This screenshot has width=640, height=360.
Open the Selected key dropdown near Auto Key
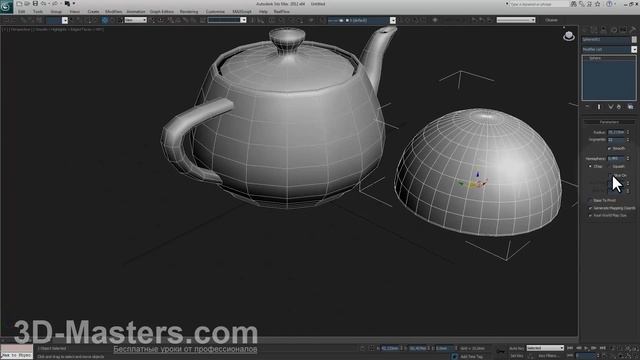[x=545, y=348]
